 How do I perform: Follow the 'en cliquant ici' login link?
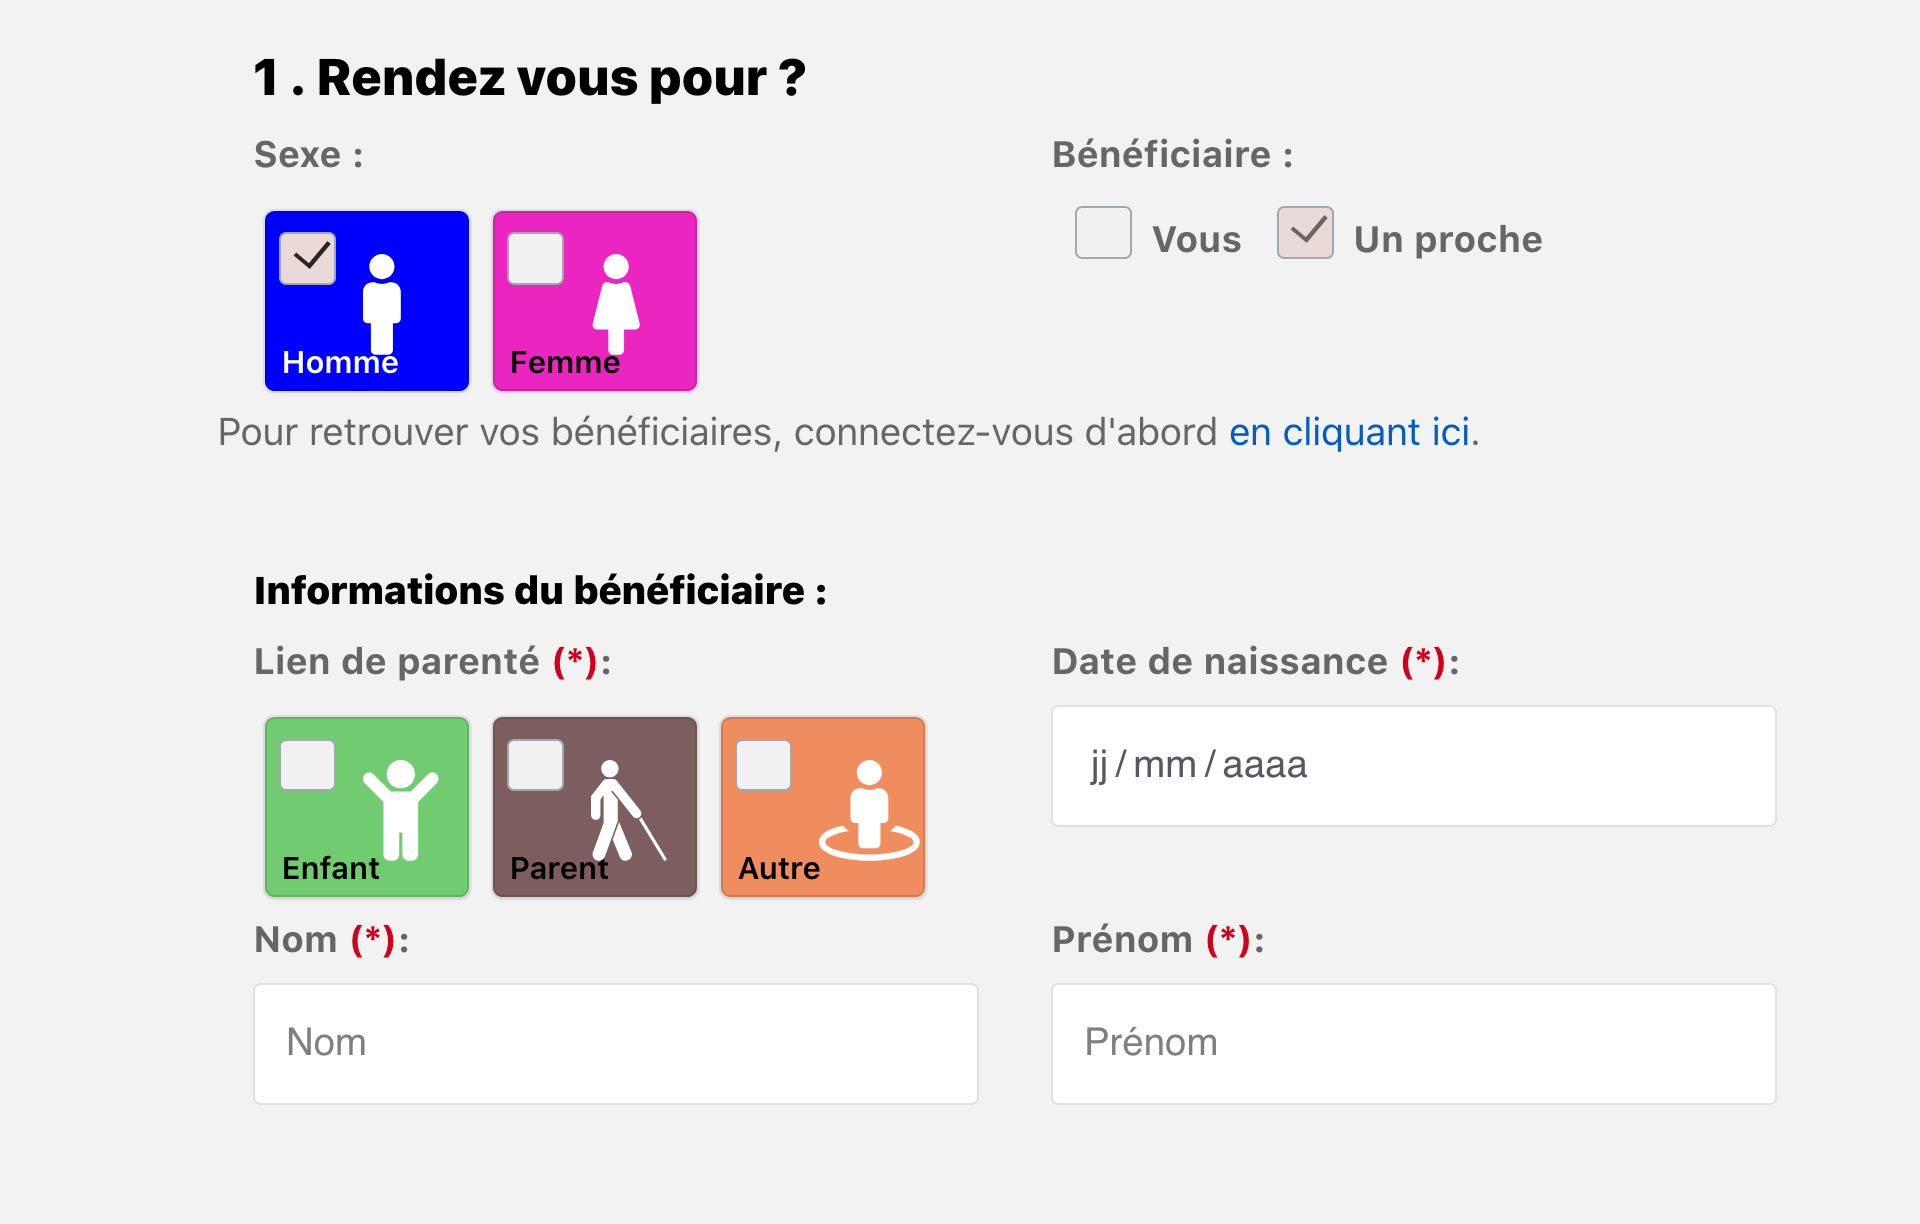1349,432
